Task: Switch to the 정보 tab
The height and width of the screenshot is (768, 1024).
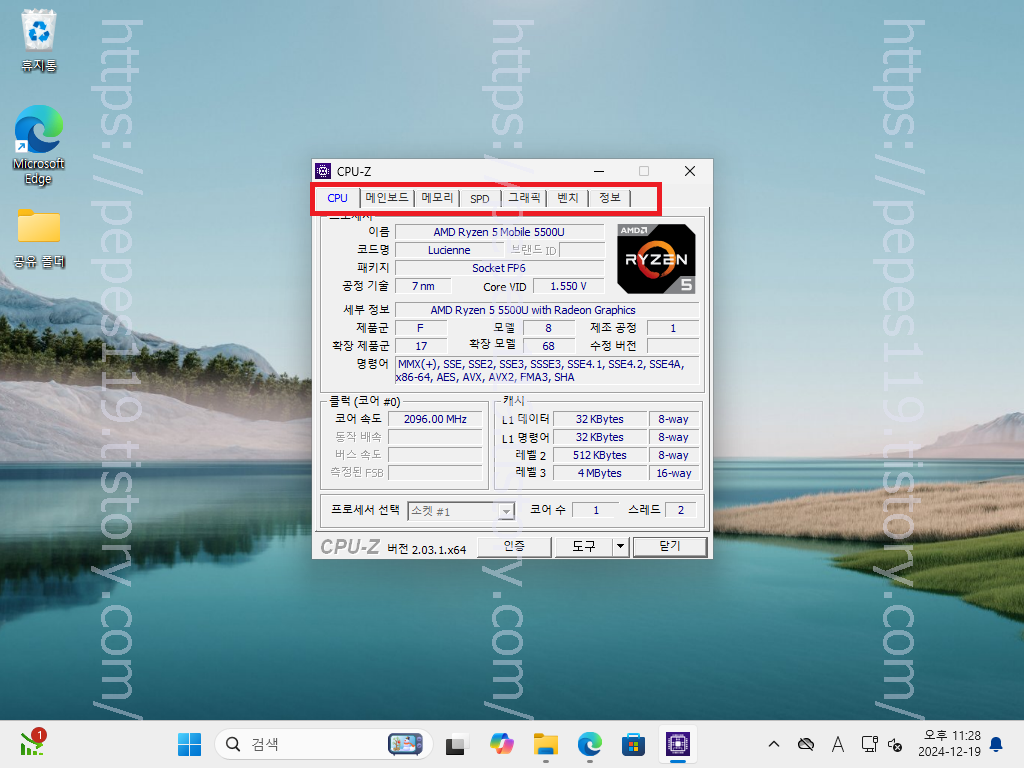Action: [x=609, y=197]
